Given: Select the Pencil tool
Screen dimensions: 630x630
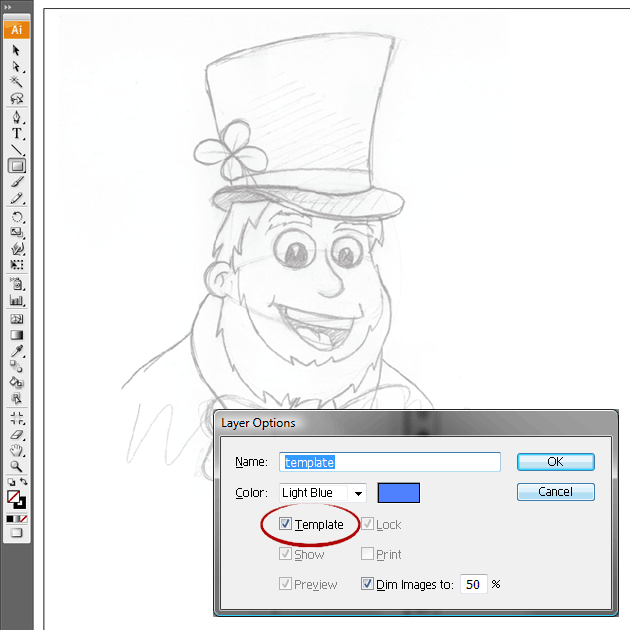Looking at the screenshot, I should coord(16,198).
